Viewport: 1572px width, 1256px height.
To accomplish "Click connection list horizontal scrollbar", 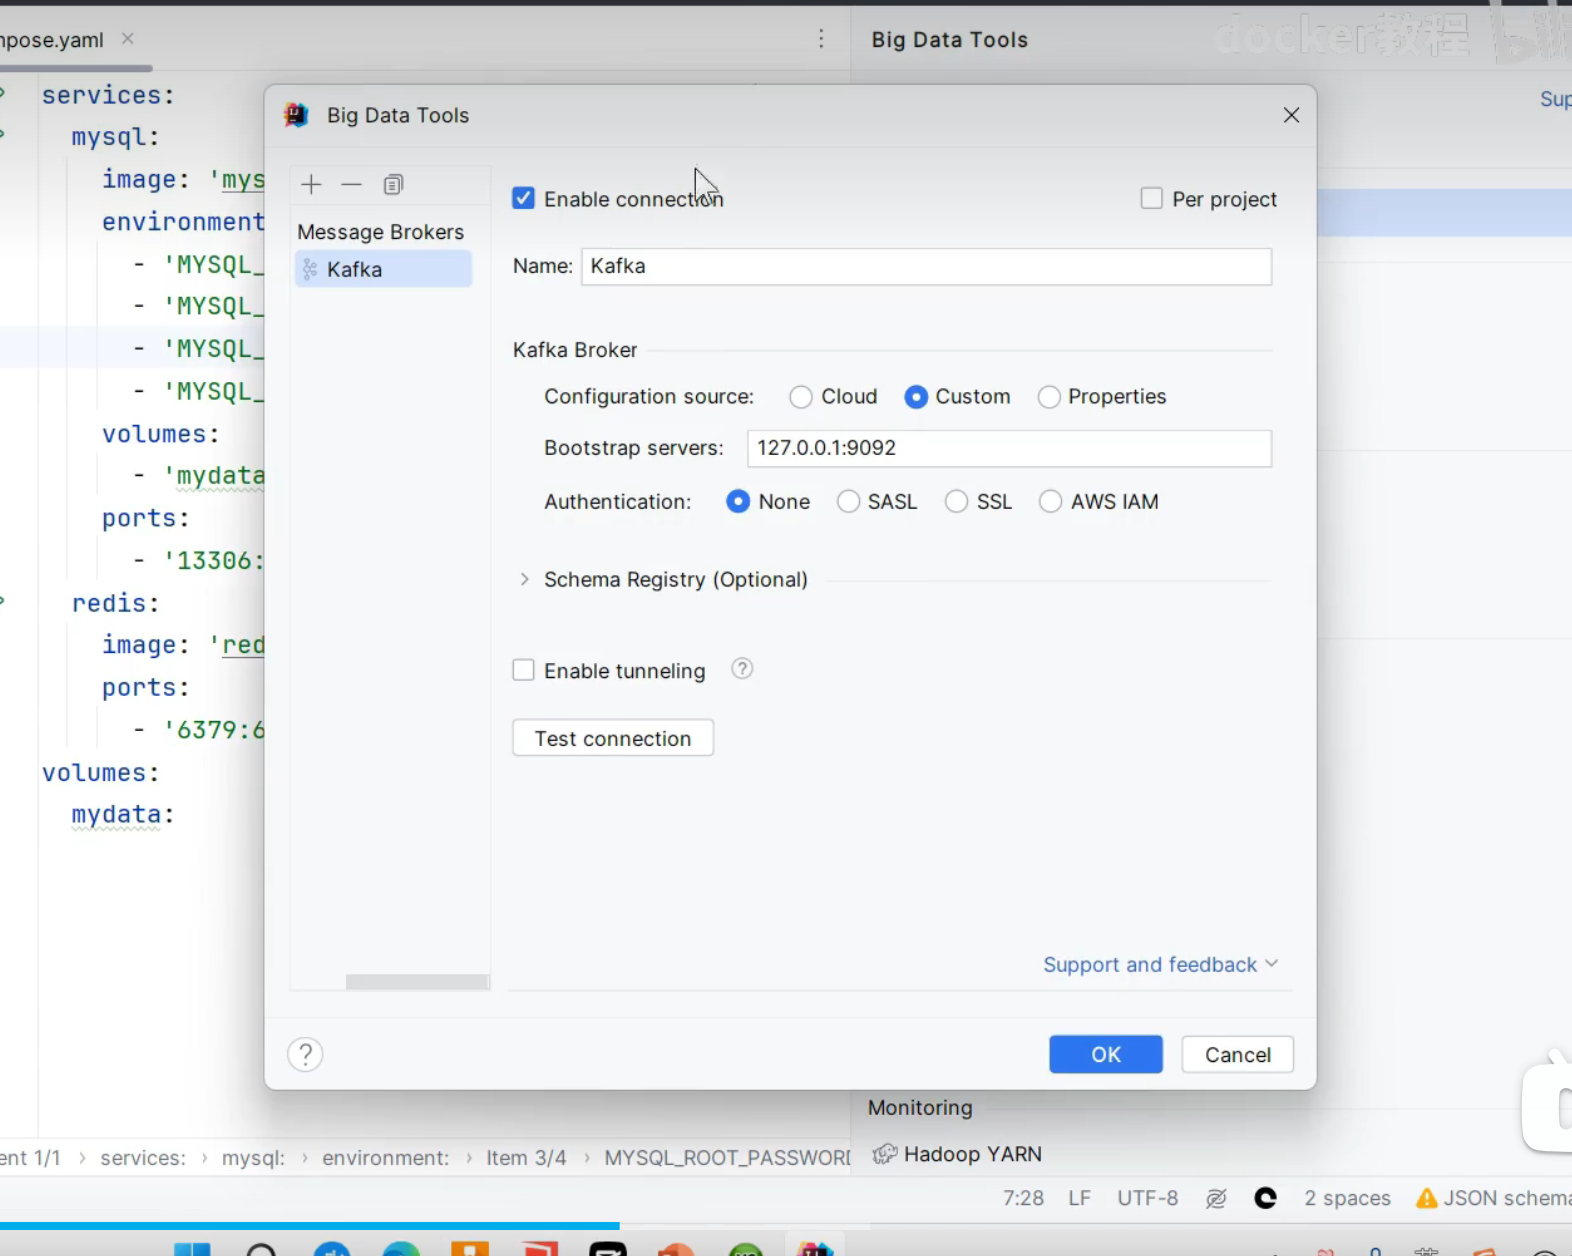I will pos(417,982).
